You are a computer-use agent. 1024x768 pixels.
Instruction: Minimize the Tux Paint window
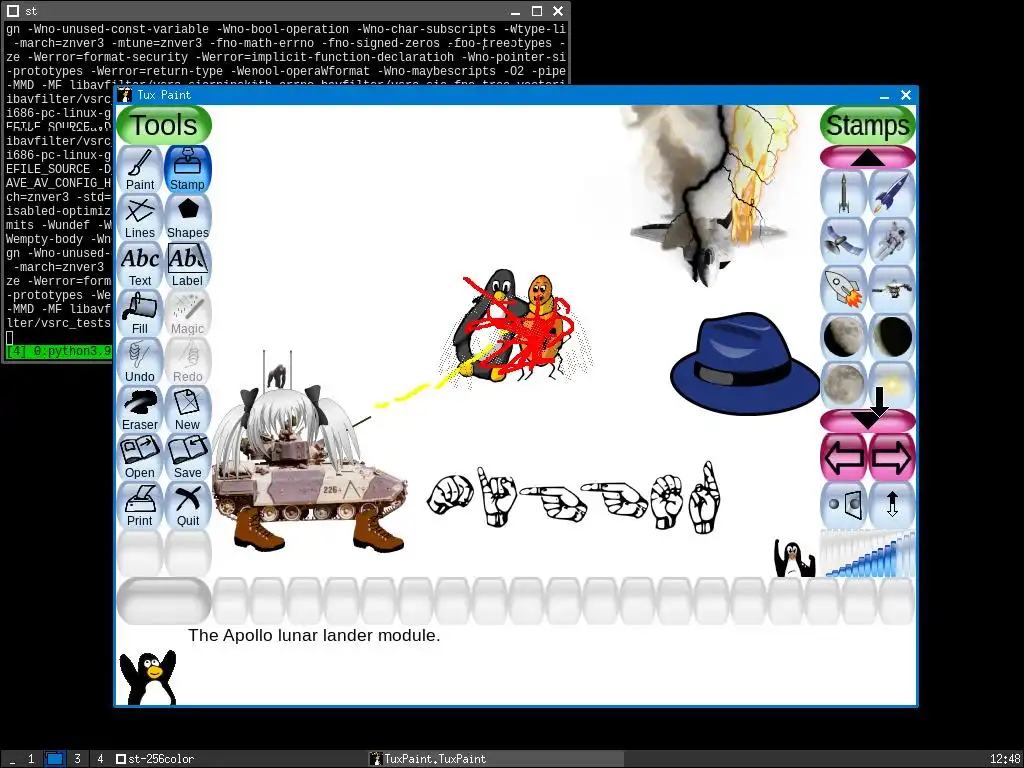884,95
